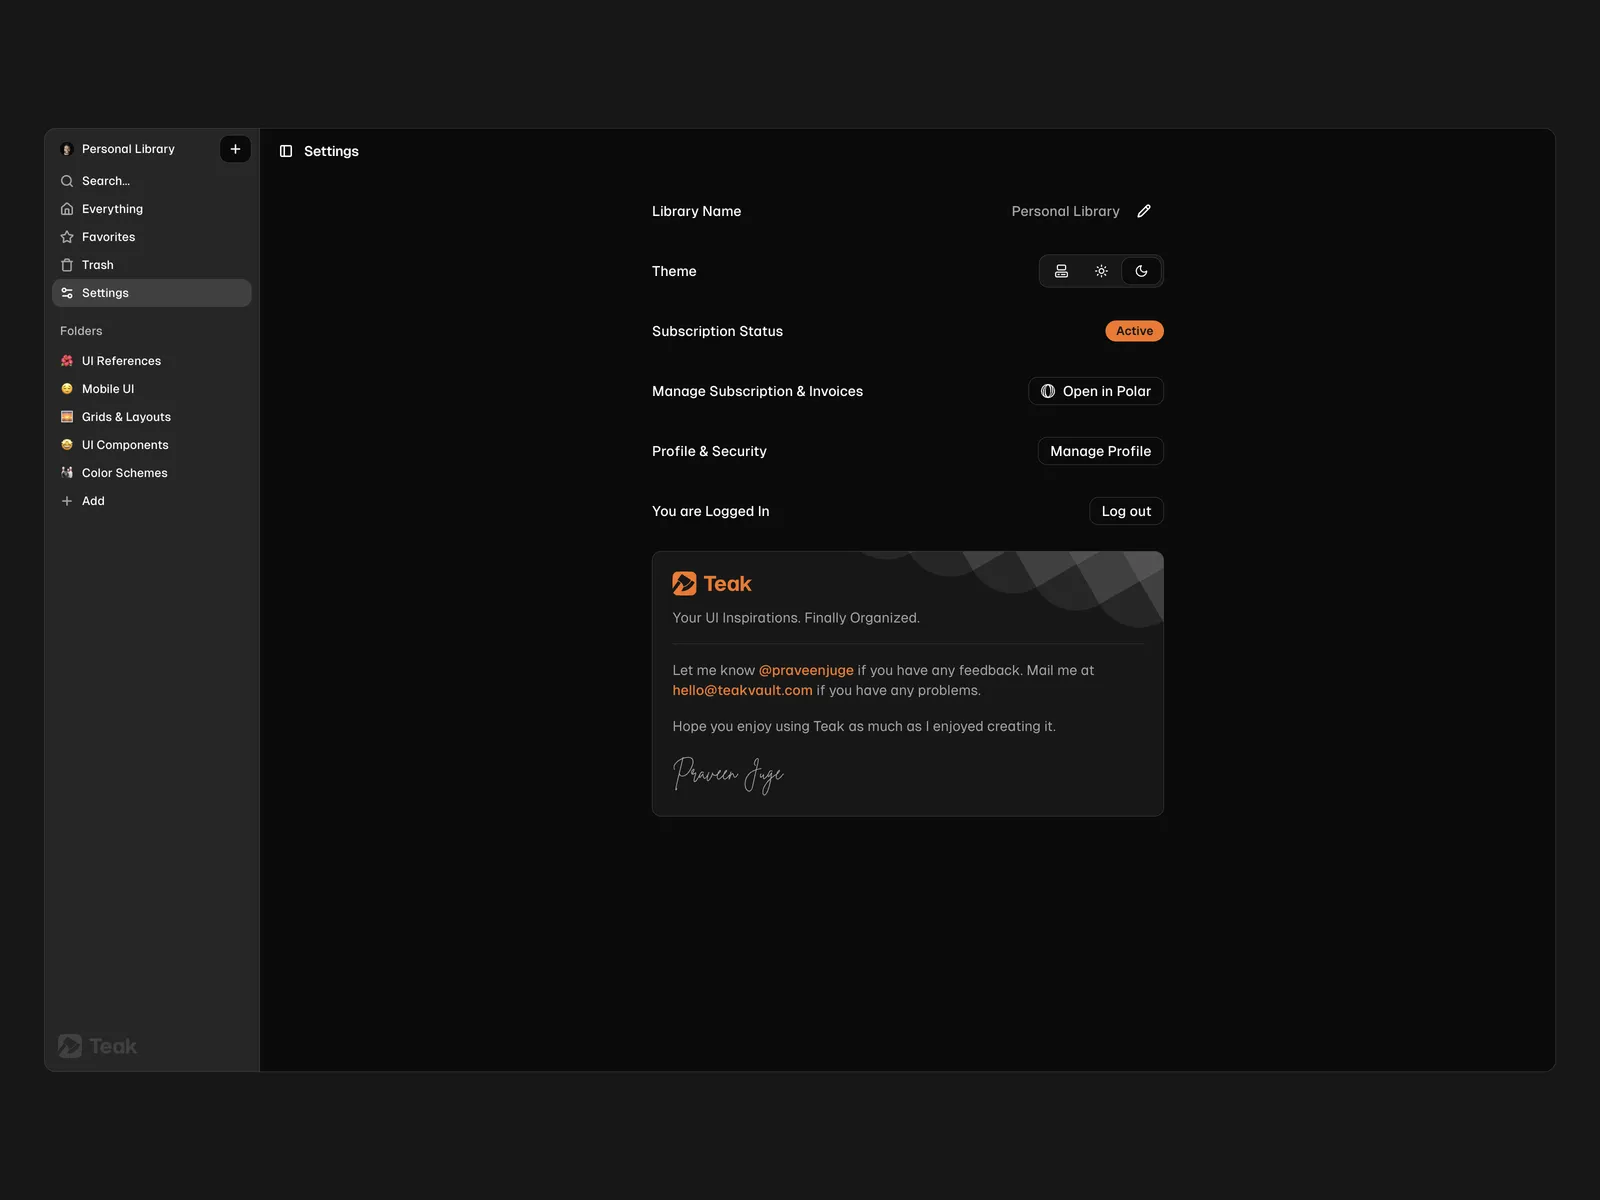The image size is (1600, 1200).
Task: Open the Personal Library switcher
Action: point(128,149)
